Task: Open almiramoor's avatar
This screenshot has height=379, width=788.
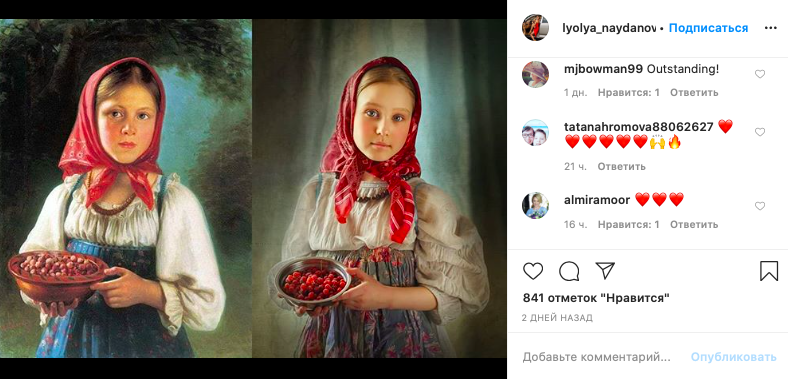Action: coord(535,206)
